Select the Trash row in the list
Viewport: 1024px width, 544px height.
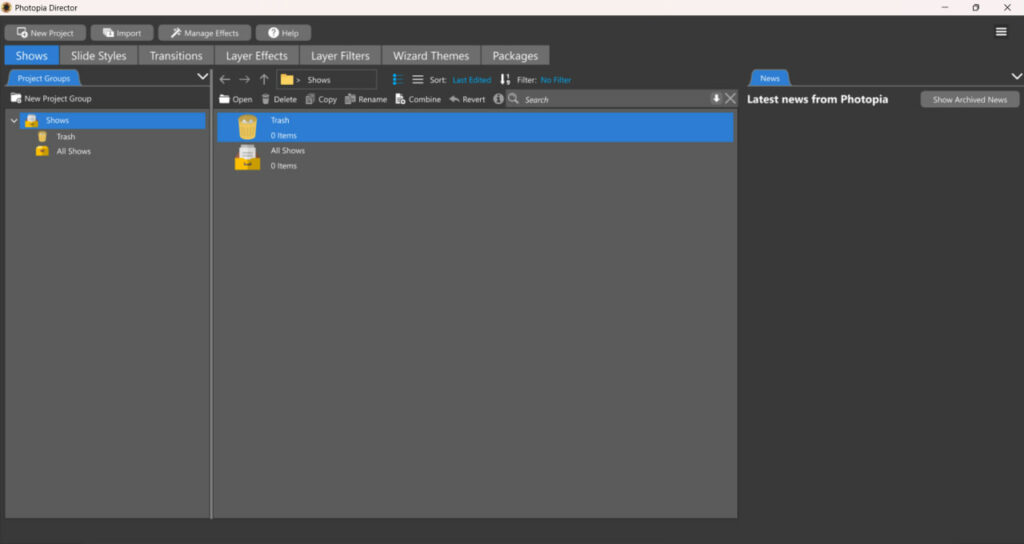475,127
